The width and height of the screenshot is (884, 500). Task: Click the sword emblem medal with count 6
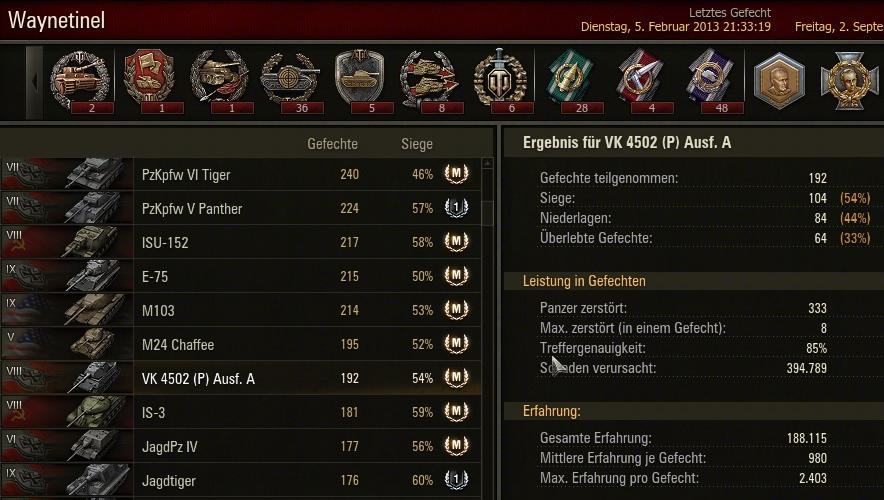(500, 80)
